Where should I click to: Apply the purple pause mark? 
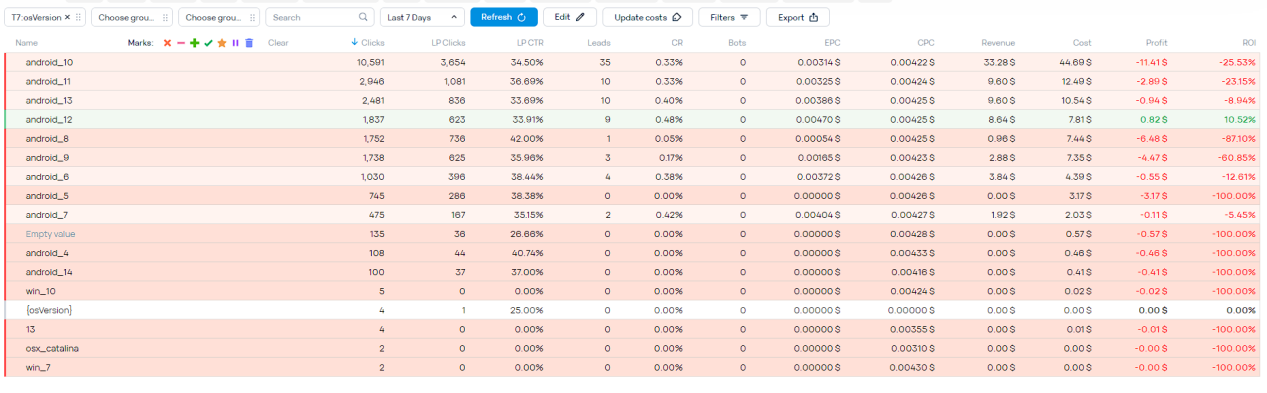pos(236,43)
